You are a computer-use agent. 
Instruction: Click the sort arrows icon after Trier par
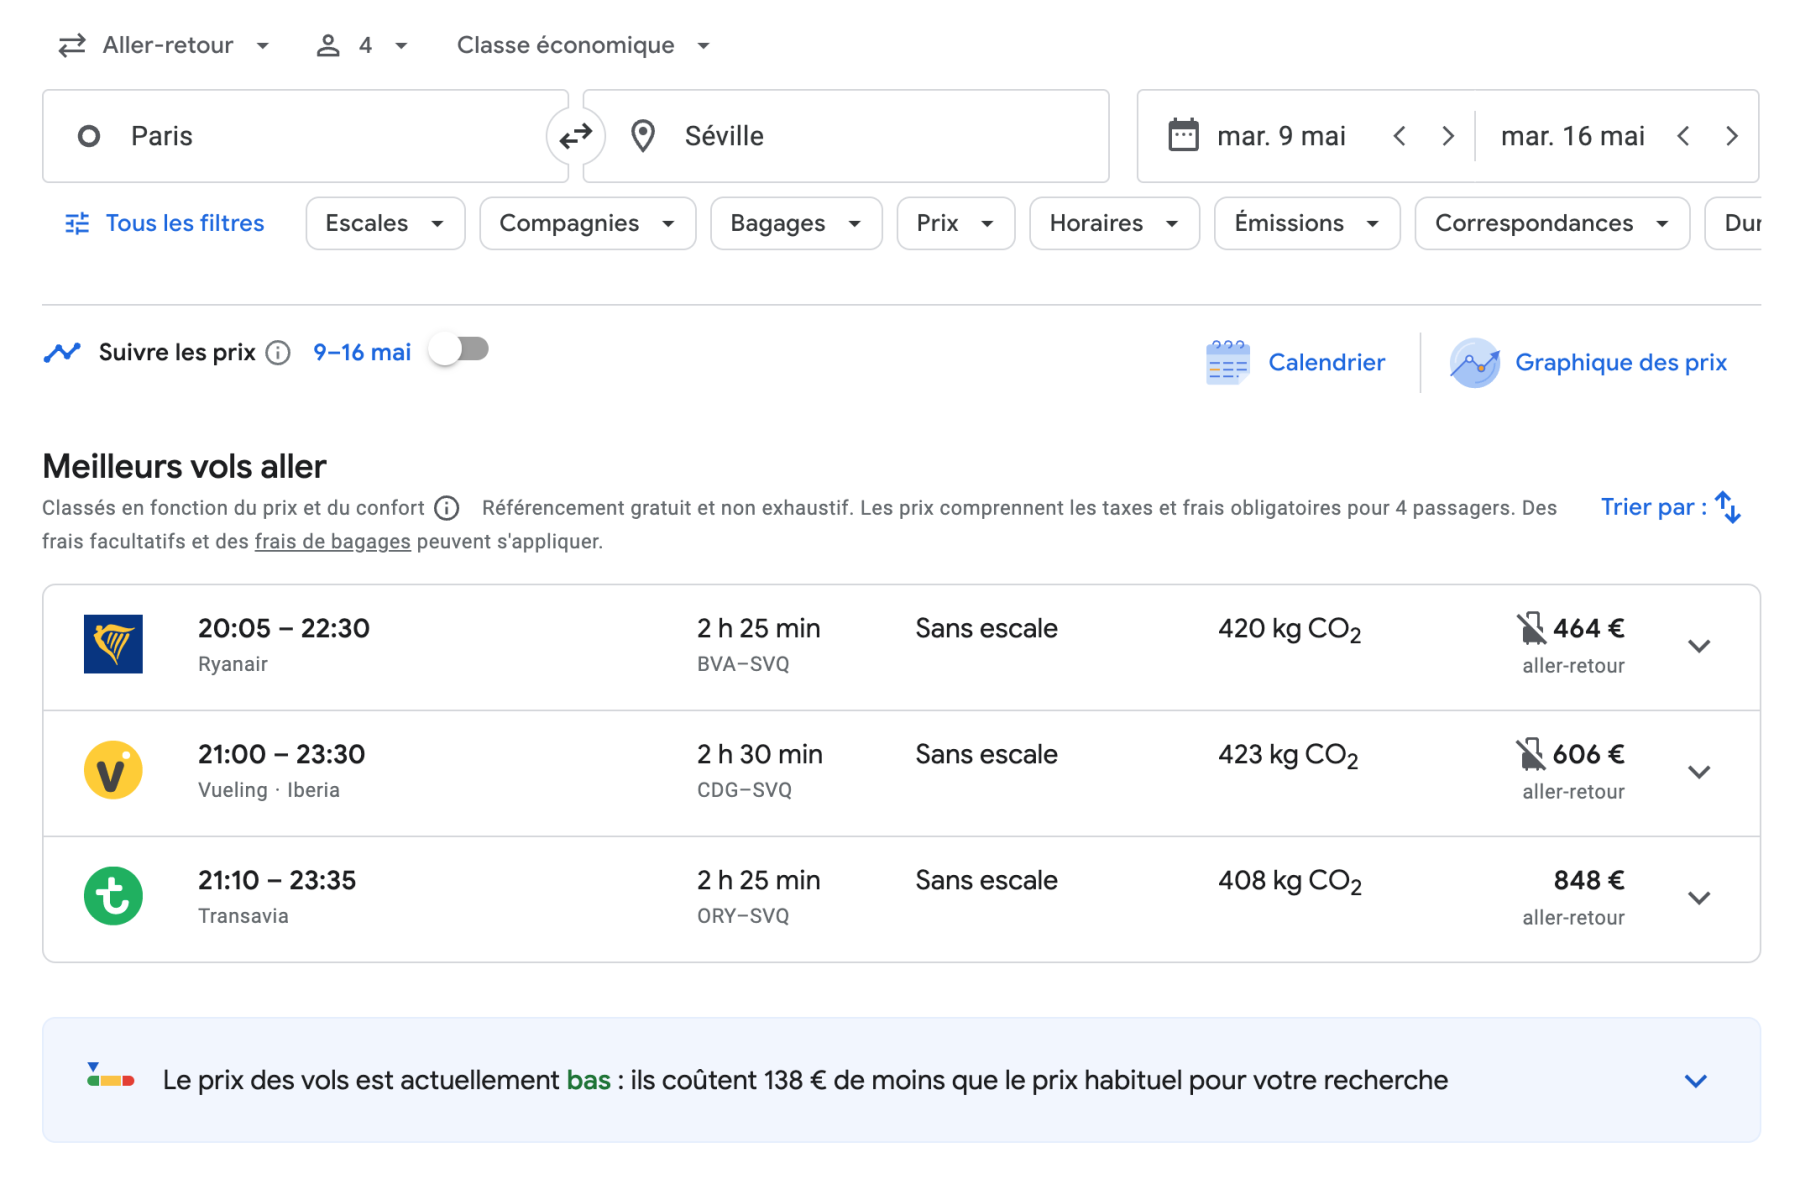pos(1728,507)
